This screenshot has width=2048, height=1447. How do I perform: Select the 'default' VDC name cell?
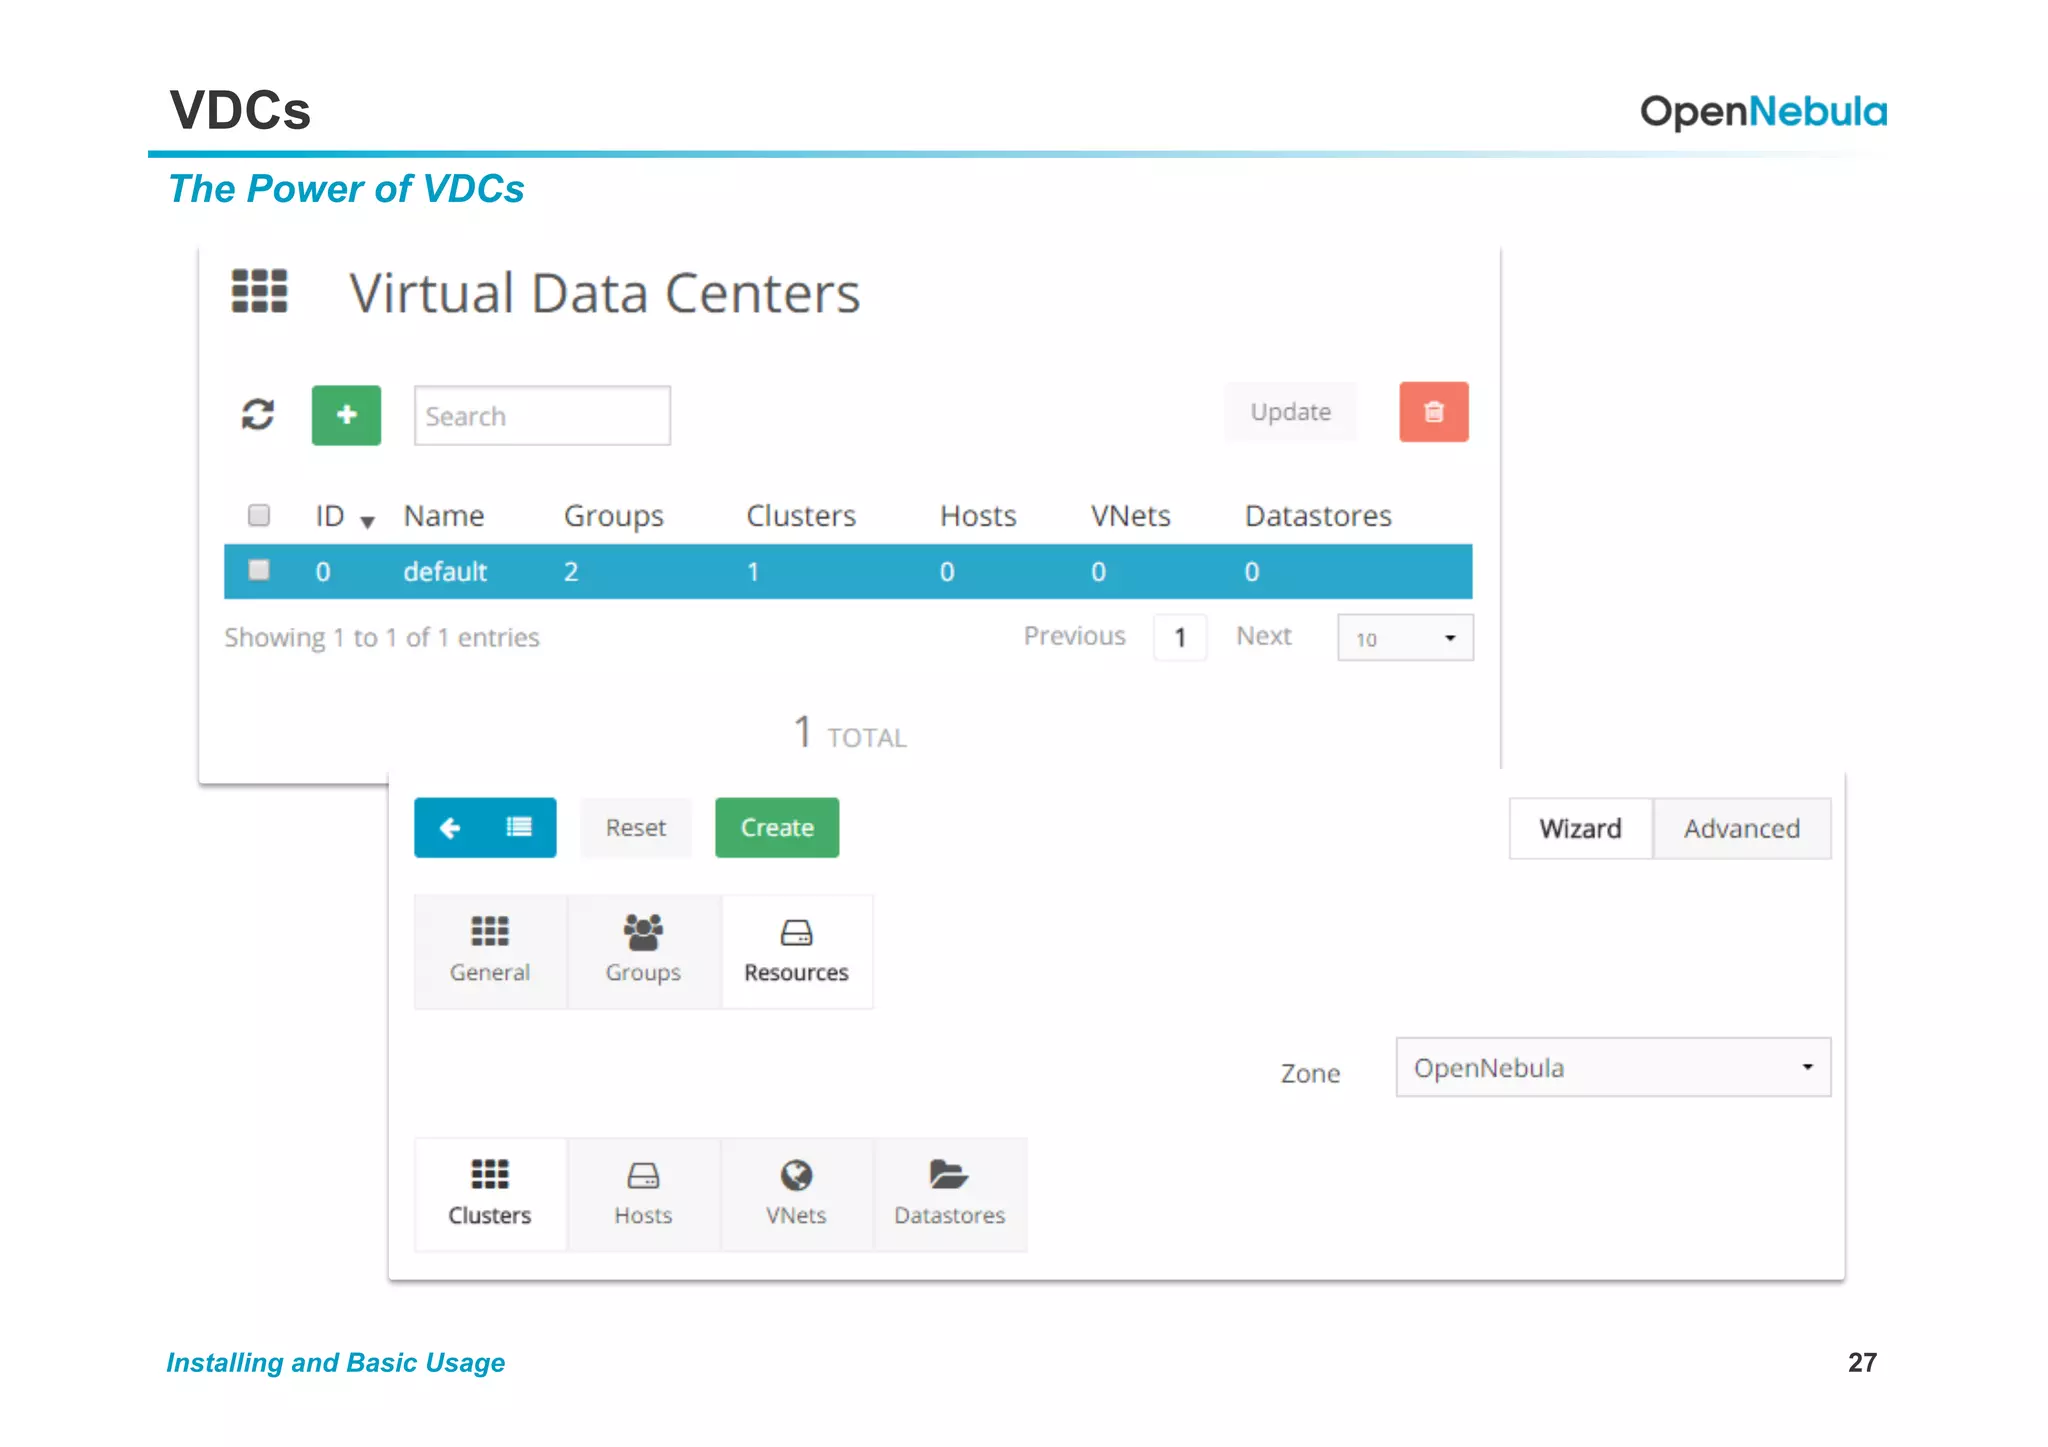(445, 571)
